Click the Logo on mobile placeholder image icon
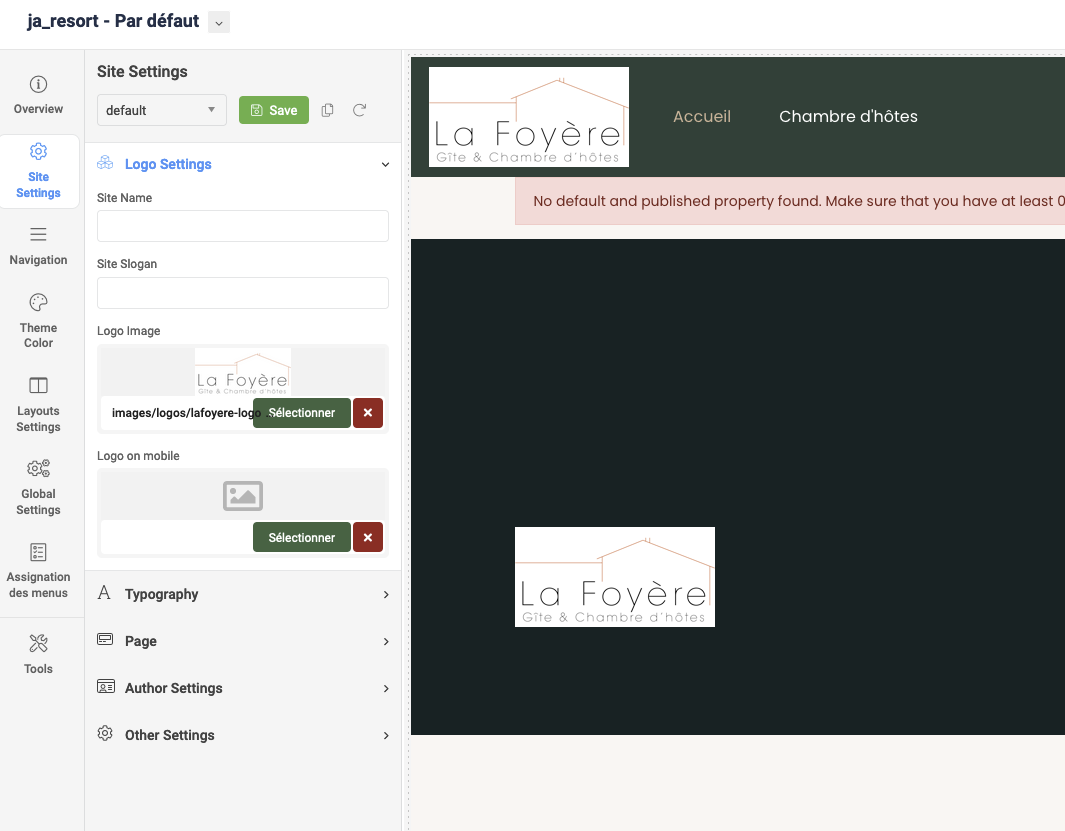This screenshot has width=1065, height=831. tap(243, 495)
